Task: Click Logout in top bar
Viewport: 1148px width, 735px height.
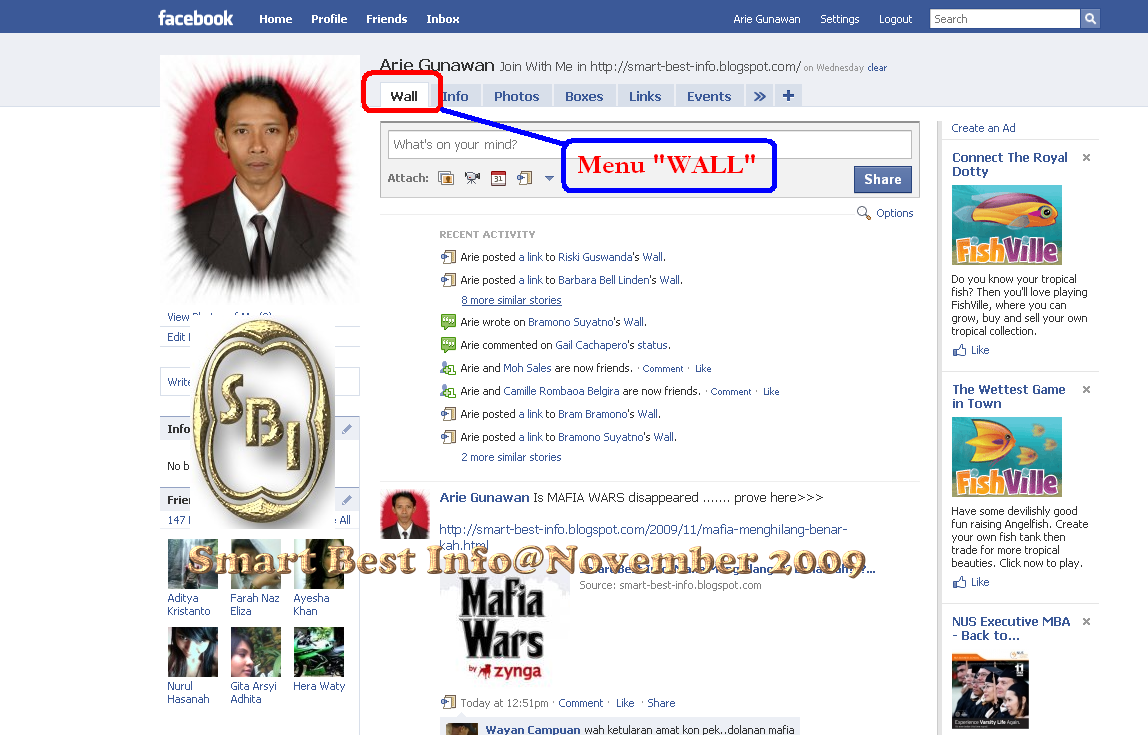Action: tap(895, 19)
